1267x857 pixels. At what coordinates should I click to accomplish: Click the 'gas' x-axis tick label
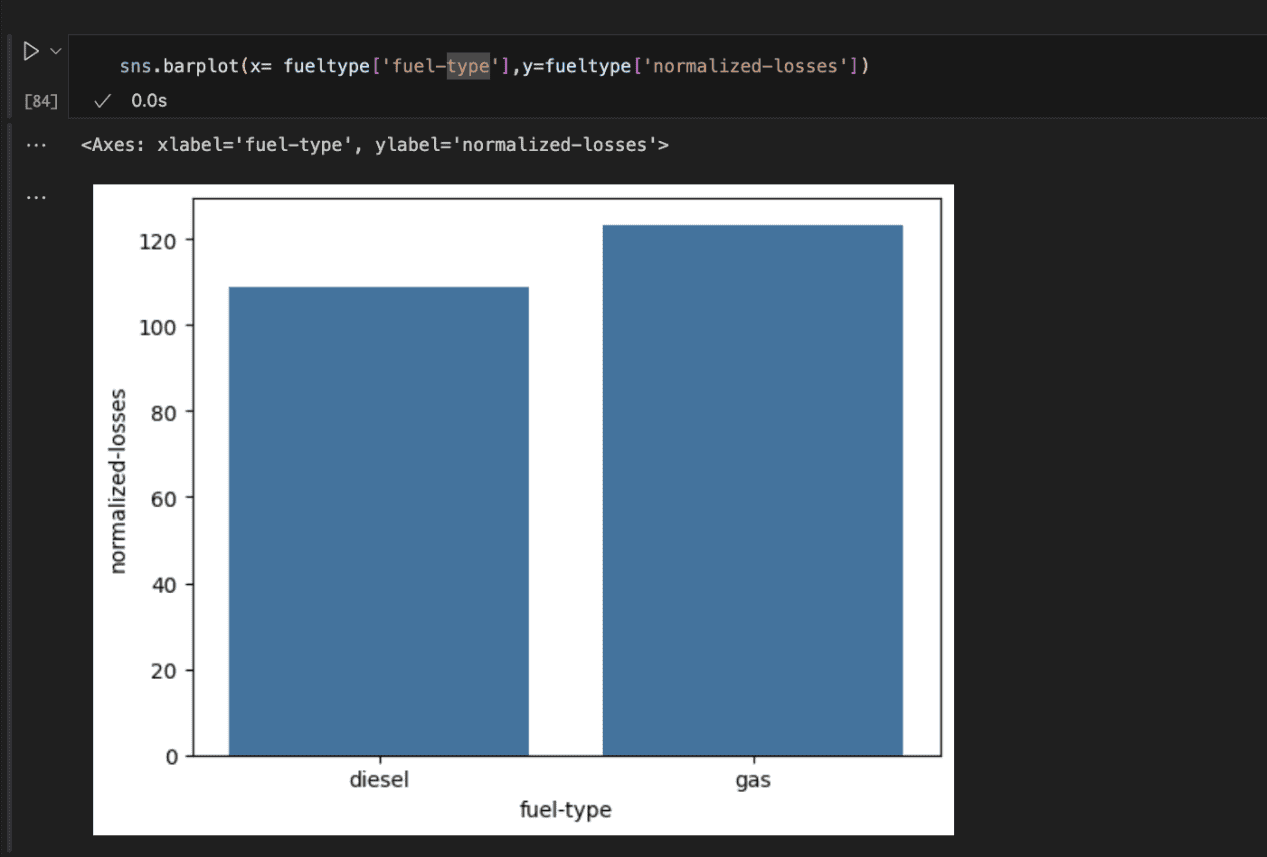click(752, 780)
